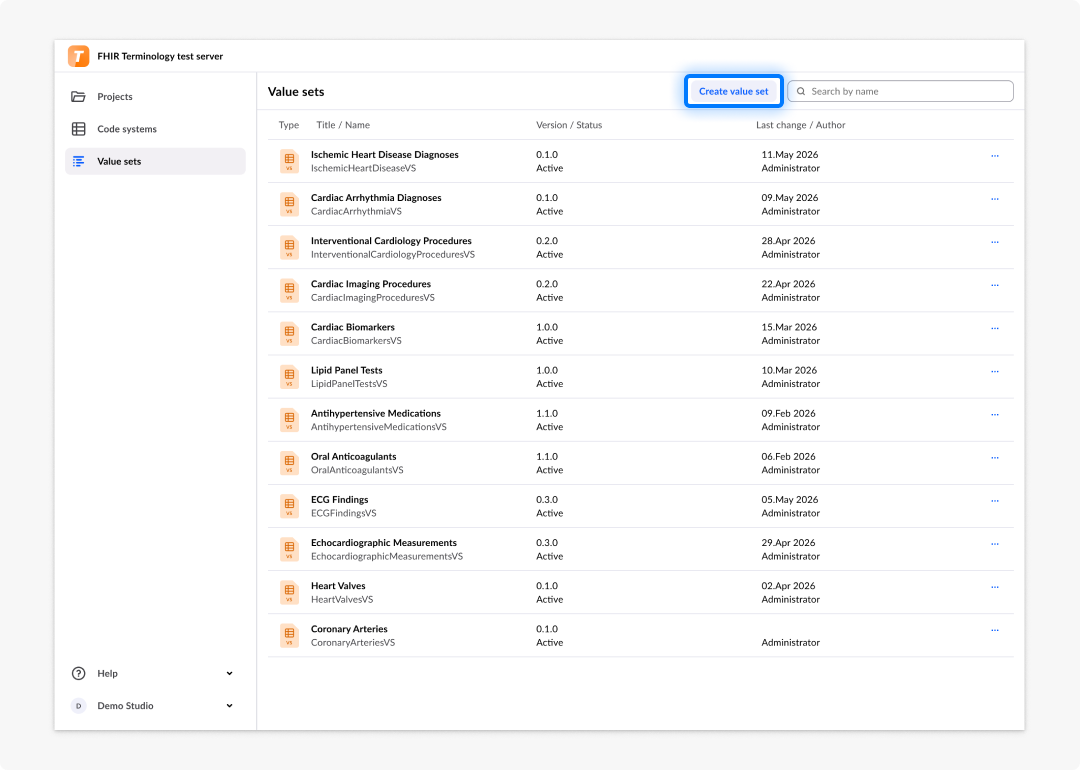Open Interventional Cardiology Procedures value set
Viewport: 1080px width, 770px height.
[391, 241]
